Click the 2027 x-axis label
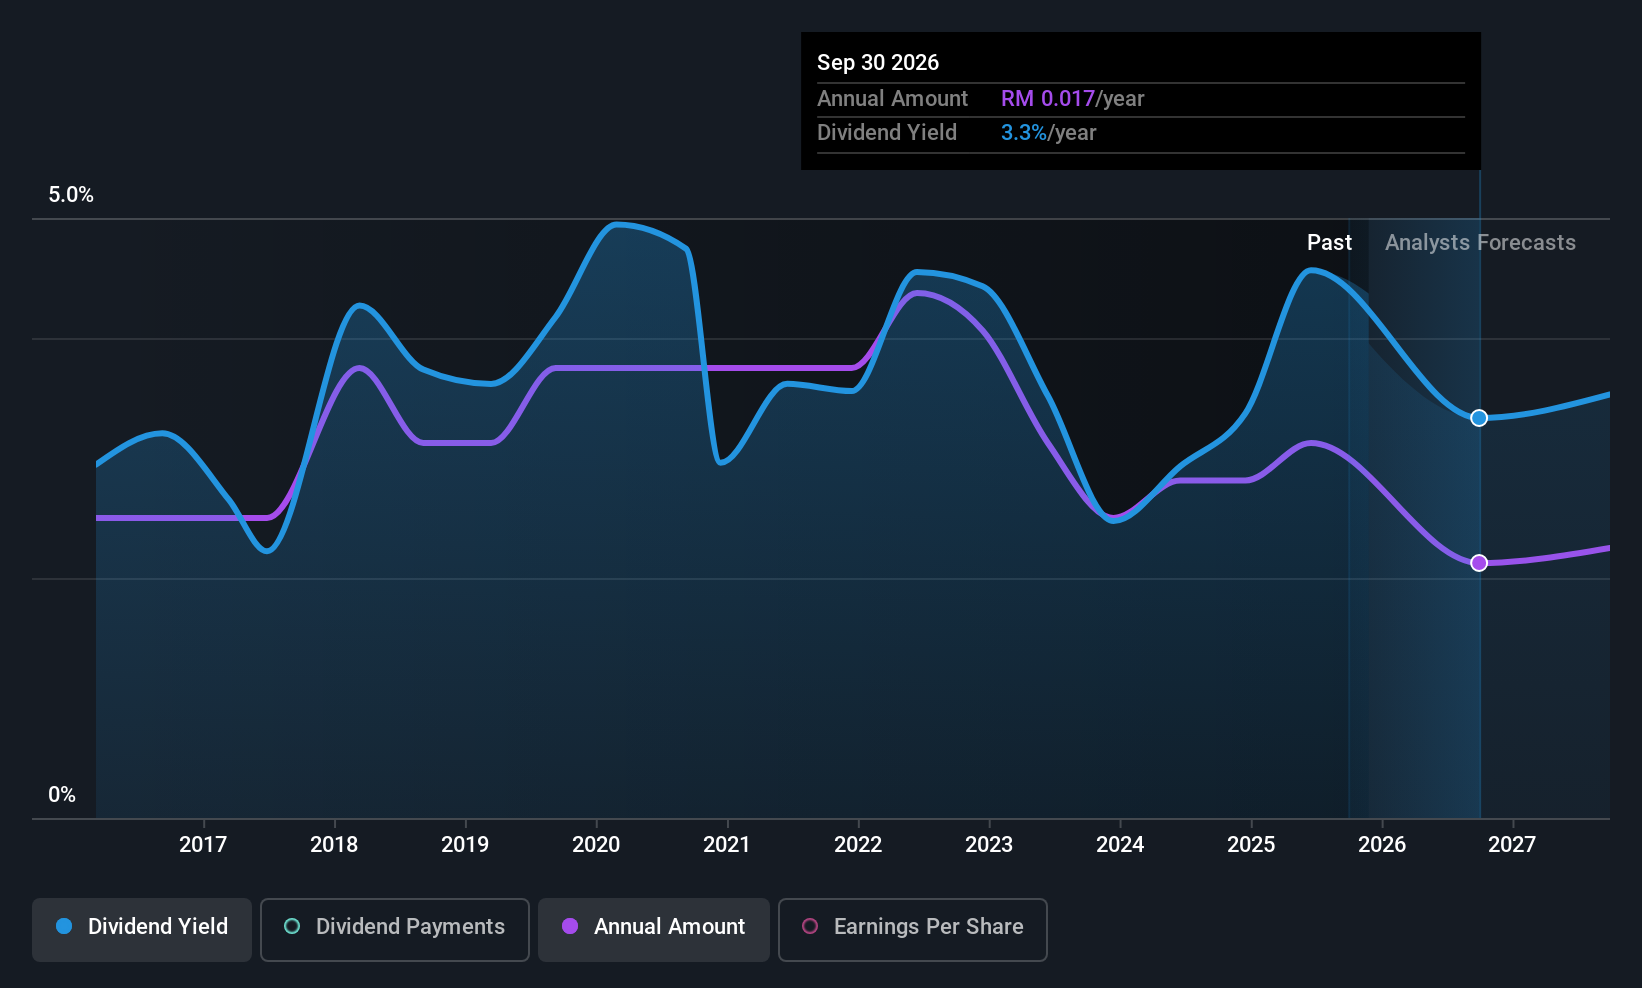The height and width of the screenshot is (988, 1642). click(x=1512, y=845)
